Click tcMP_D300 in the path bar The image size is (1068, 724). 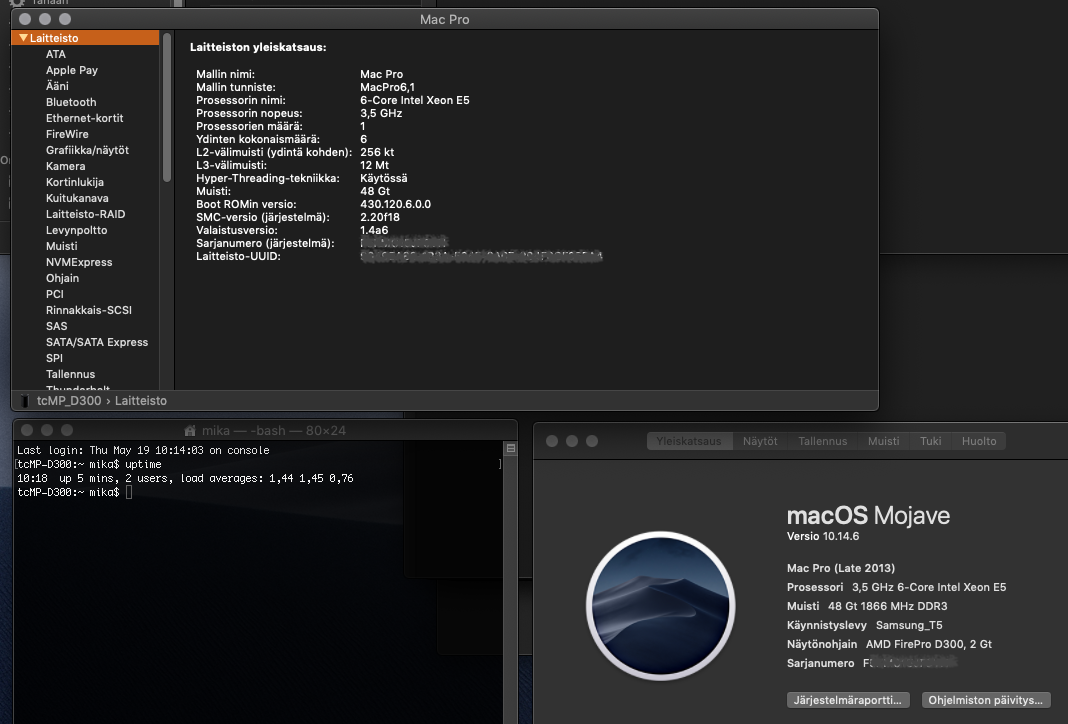click(69, 400)
